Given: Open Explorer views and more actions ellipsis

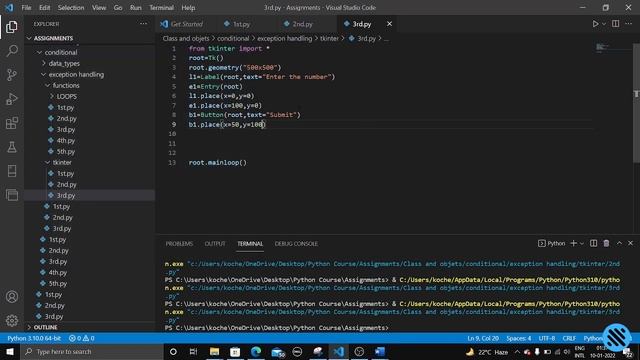Looking at the screenshot, I should [143, 24].
